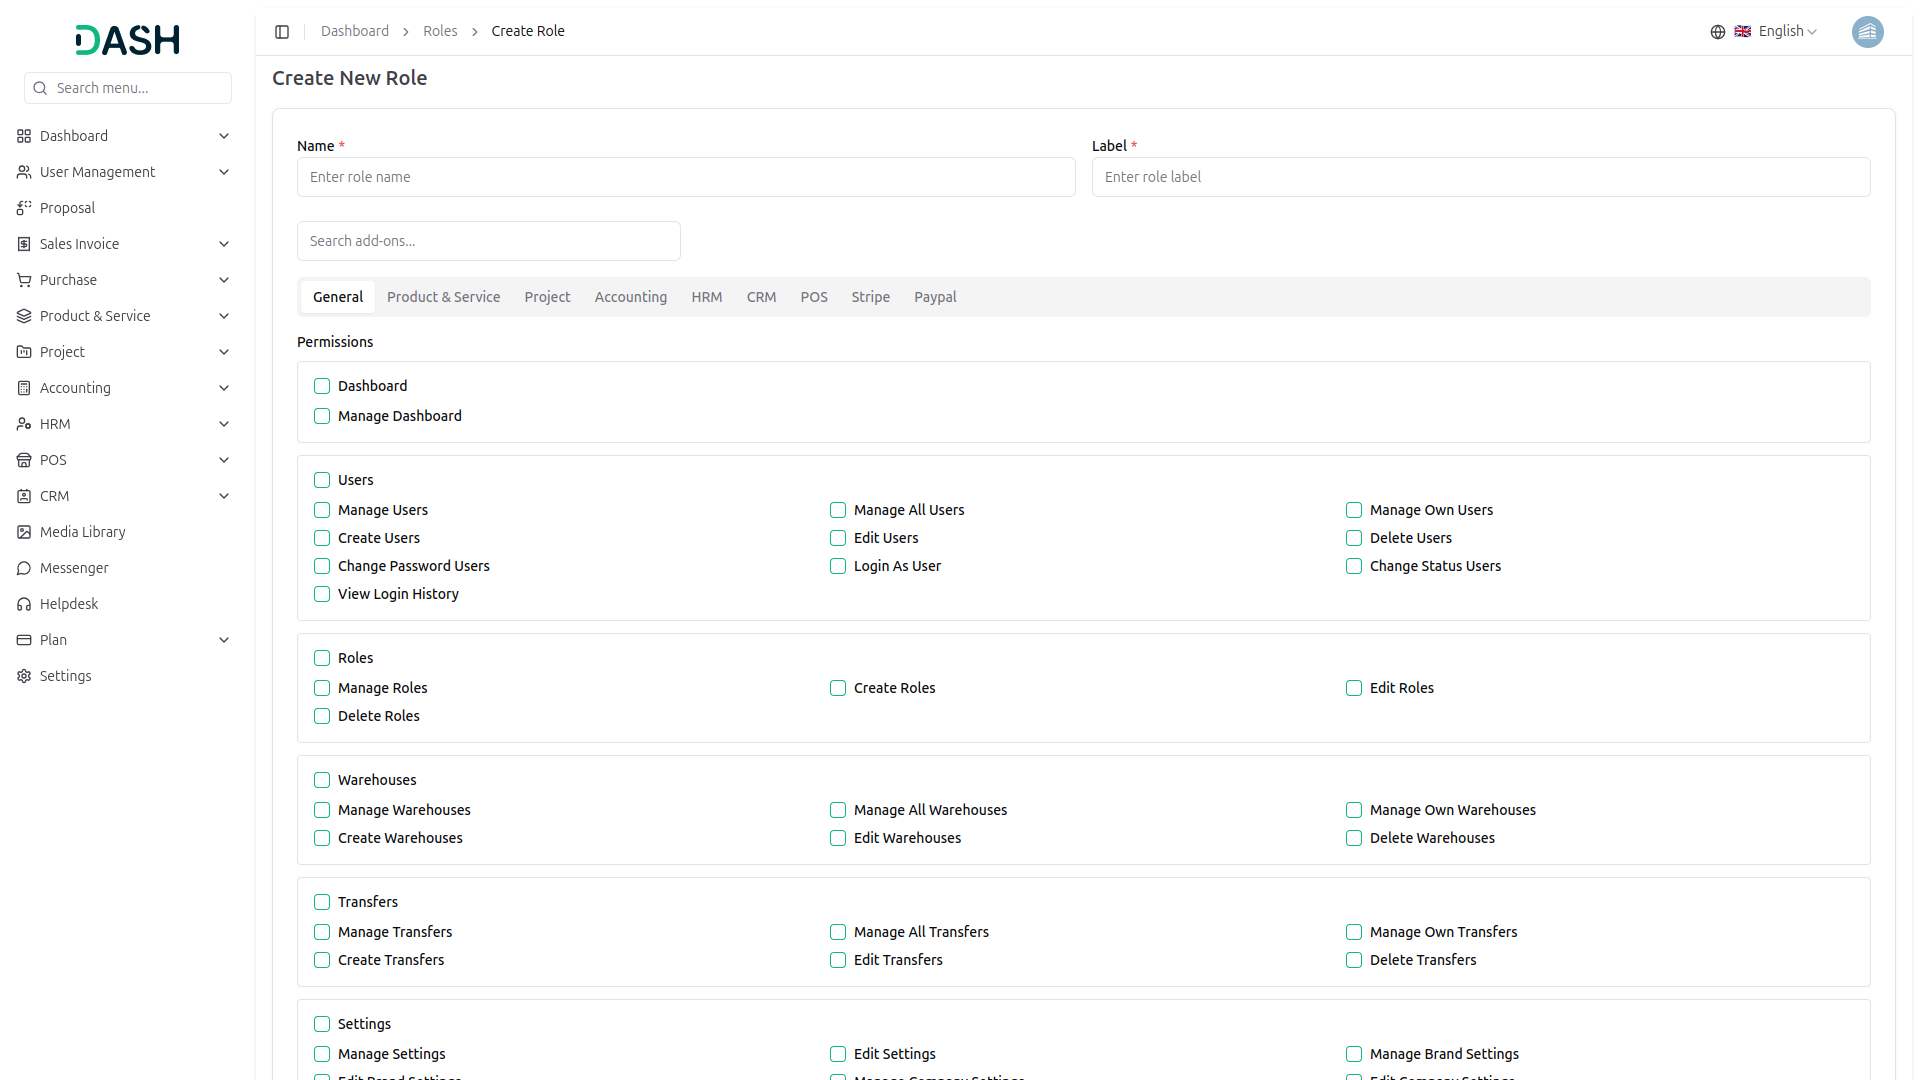Focus the Search add-ons field
This screenshot has width=1920, height=1080.
point(488,241)
